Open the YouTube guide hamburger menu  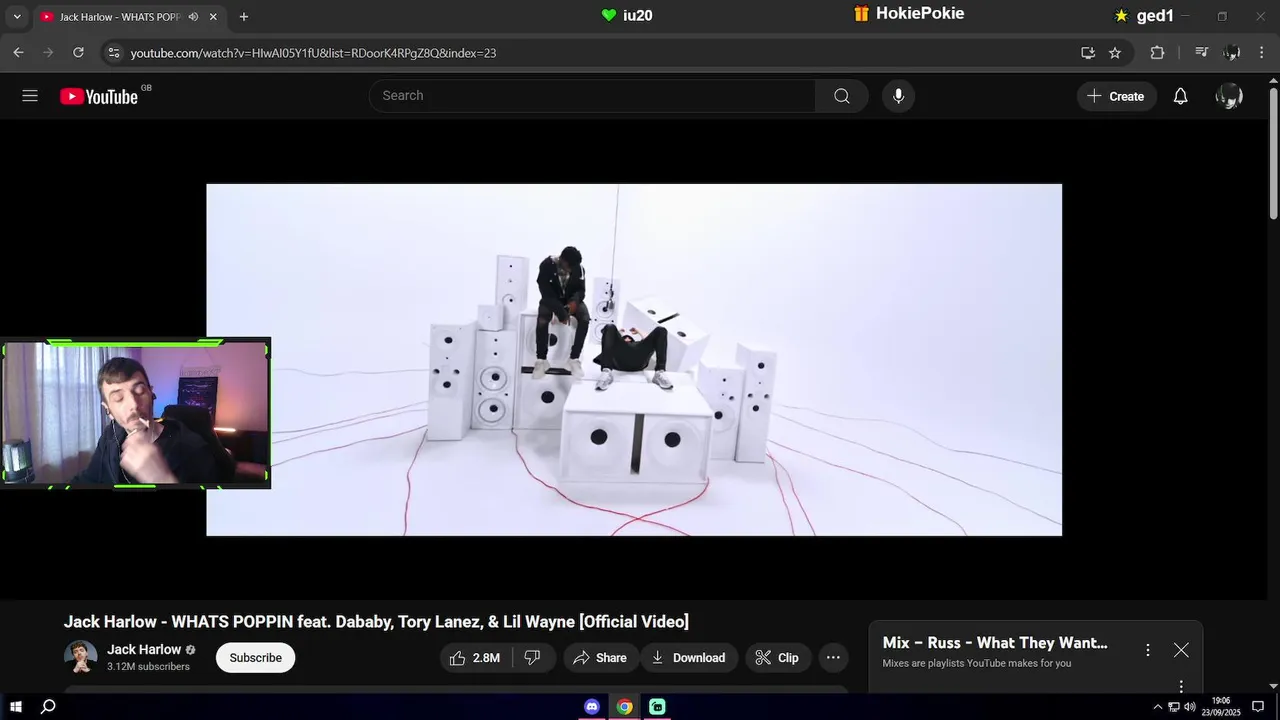tap(30, 96)
